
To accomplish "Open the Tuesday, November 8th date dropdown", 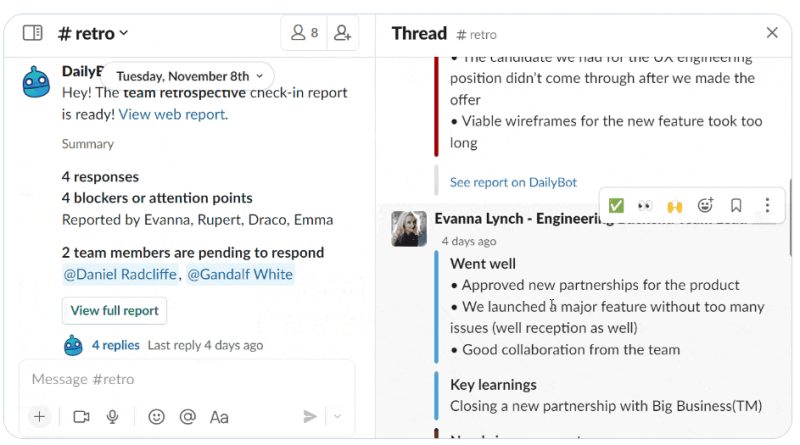I will (189, 76).
